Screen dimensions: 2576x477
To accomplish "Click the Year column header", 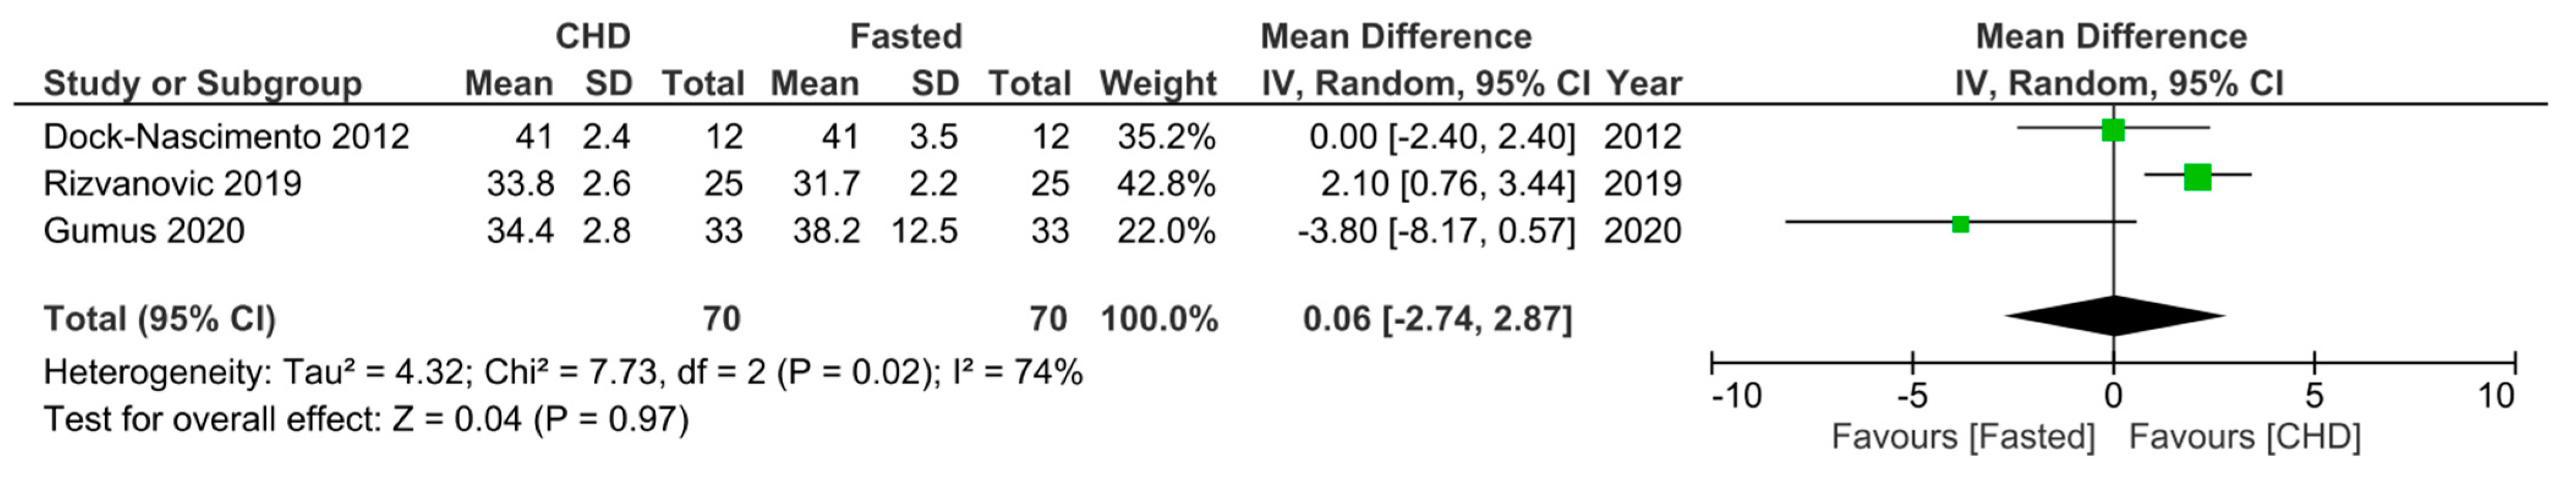I will tap(1644, 83).
